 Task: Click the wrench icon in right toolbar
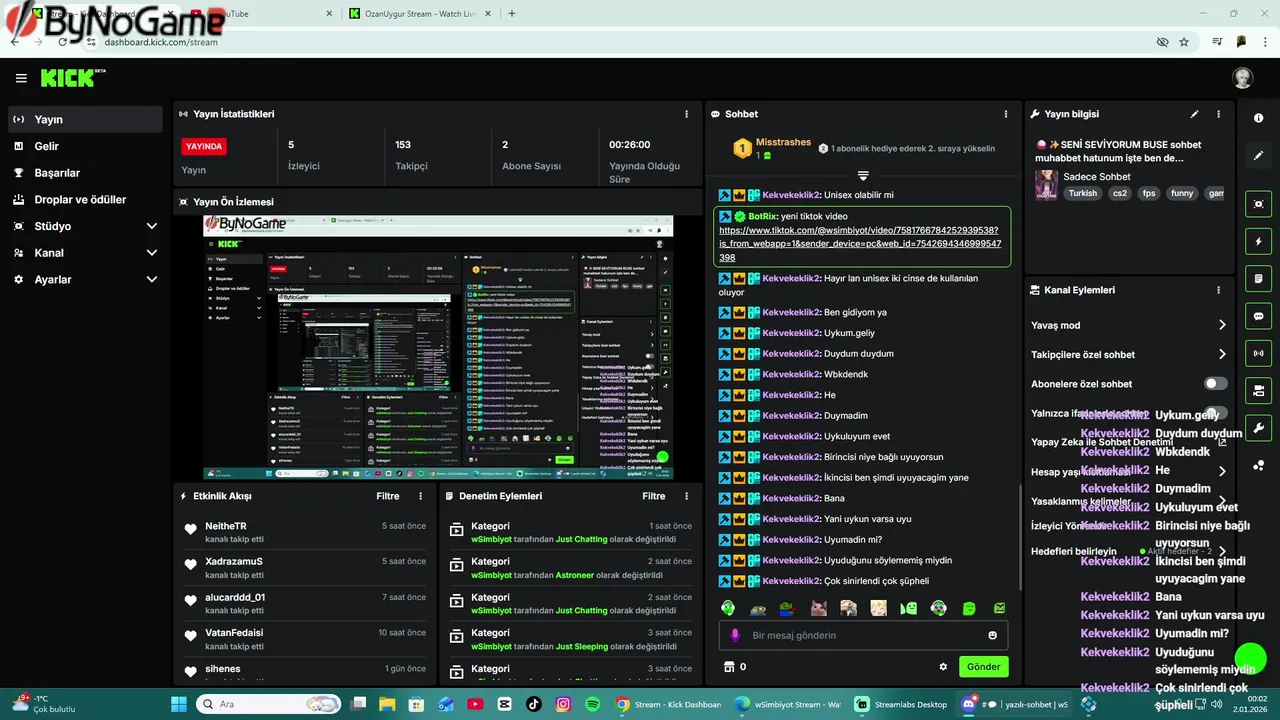click(x=1258, y=428)
